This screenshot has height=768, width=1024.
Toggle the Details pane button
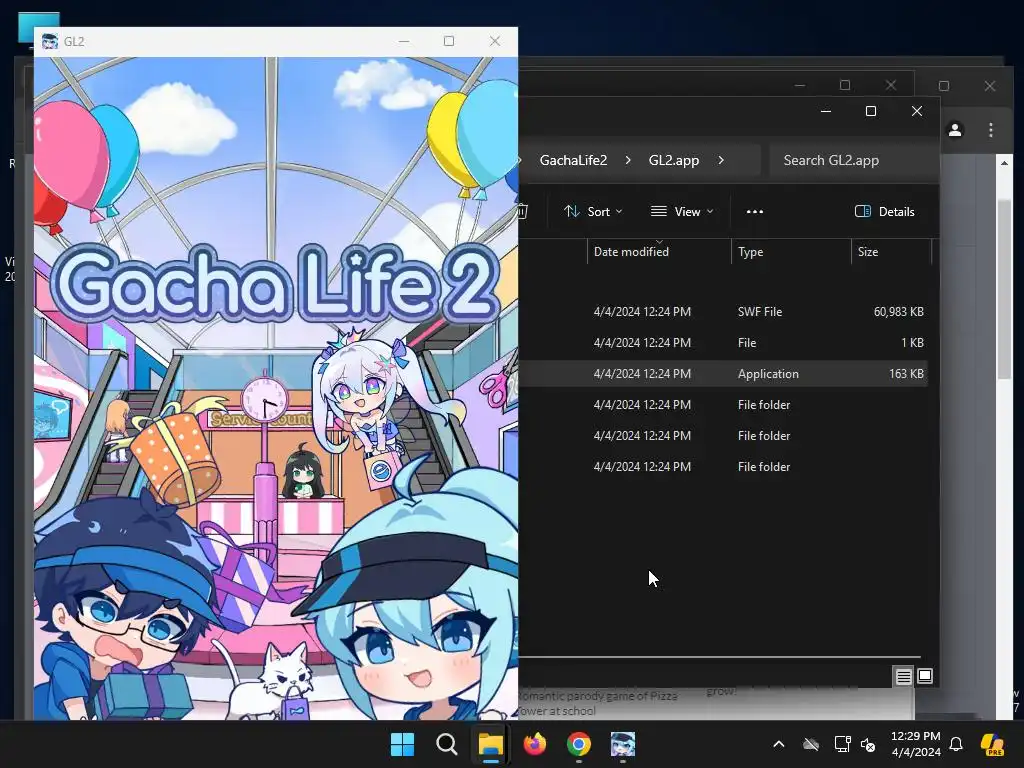point(885,212)
